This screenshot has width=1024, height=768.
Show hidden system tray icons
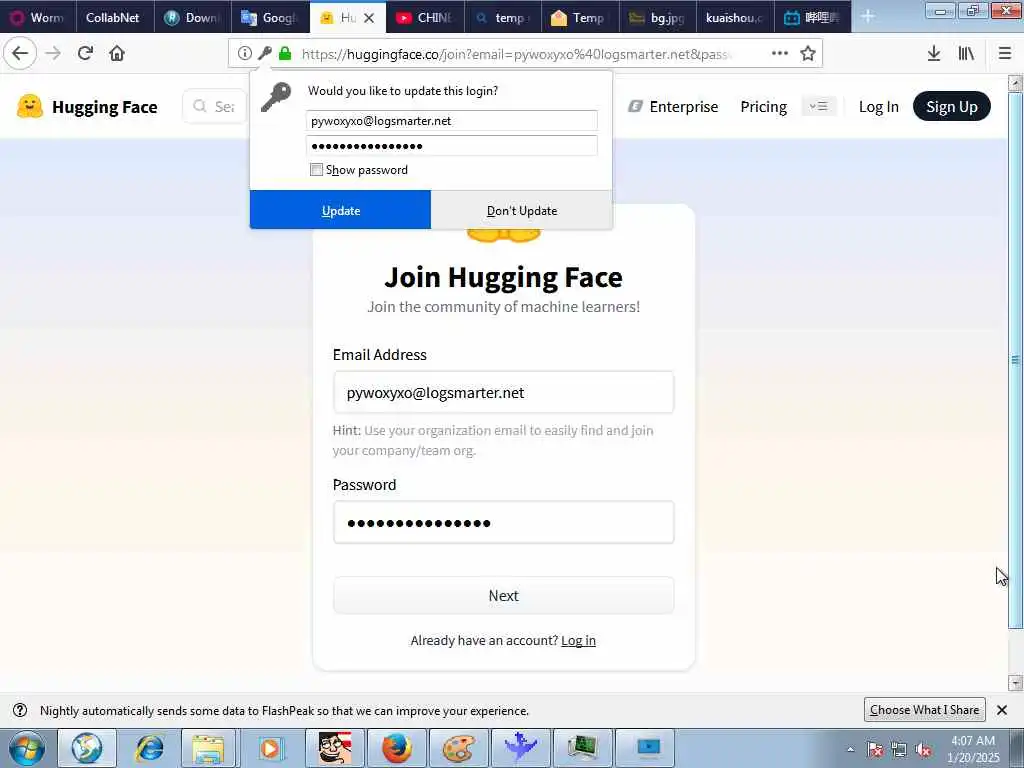click(850, 750)
